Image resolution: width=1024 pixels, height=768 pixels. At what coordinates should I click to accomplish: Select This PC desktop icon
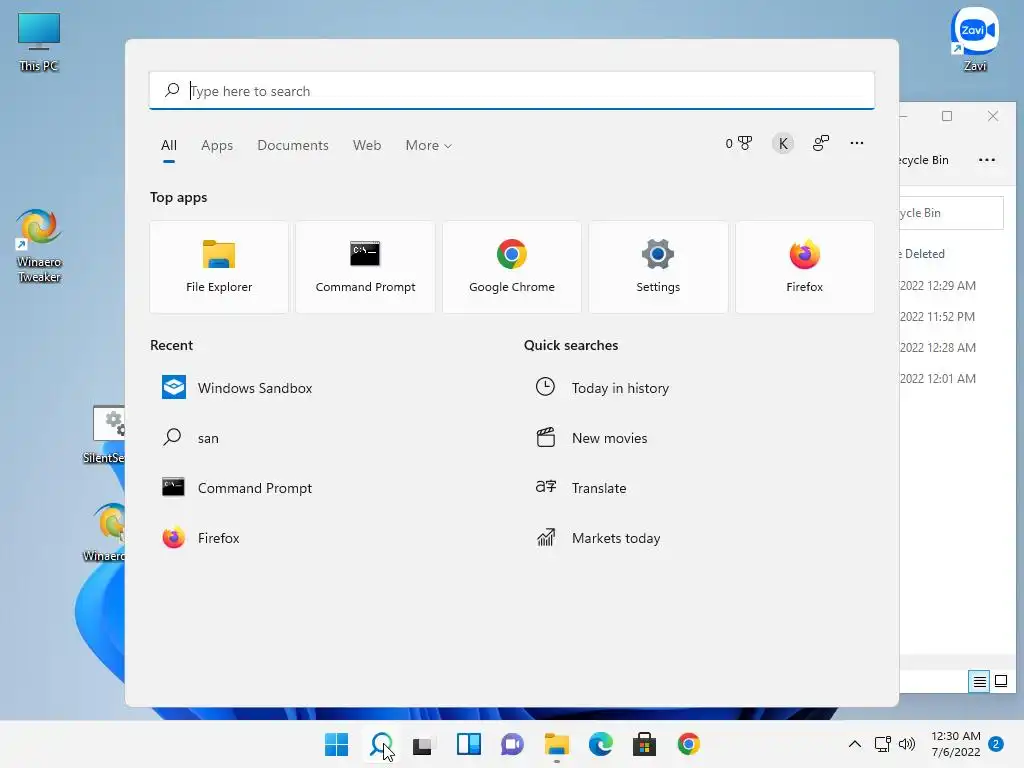(x=39, y=42)
